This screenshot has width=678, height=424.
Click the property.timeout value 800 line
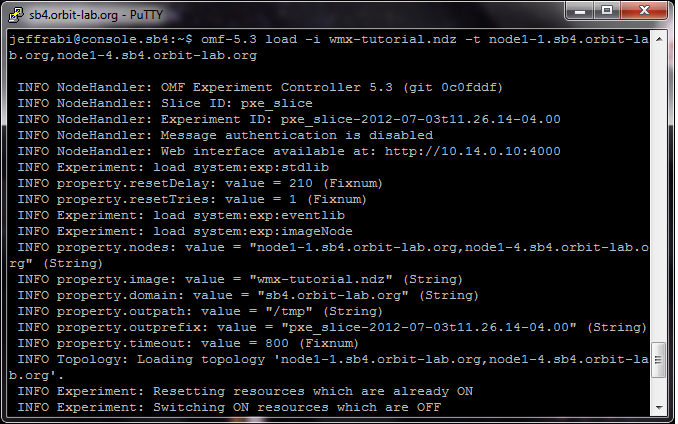pos(188,344)
